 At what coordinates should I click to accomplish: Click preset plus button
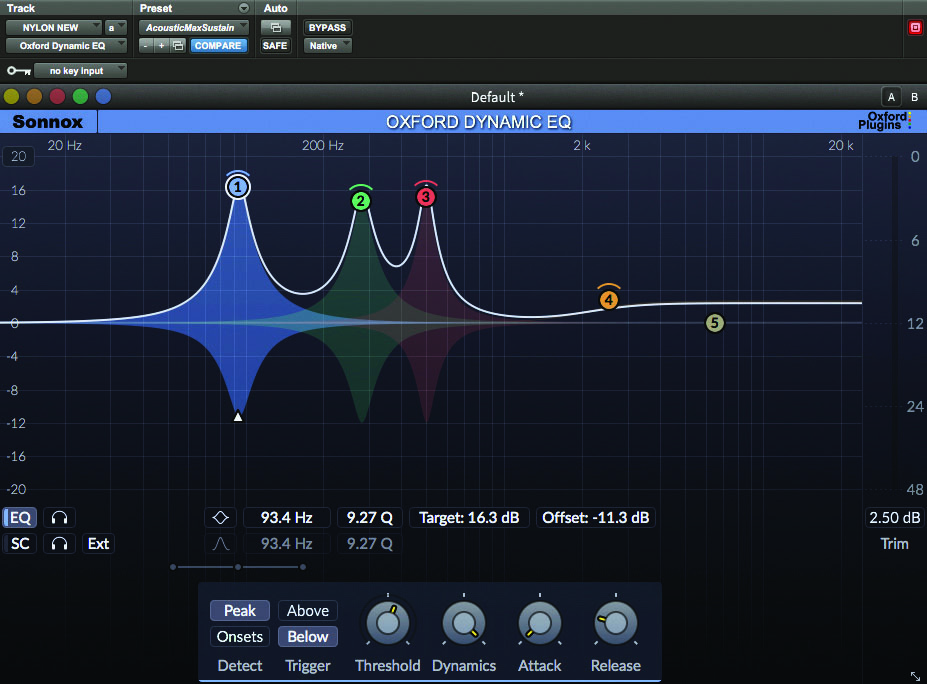pos(161,46)
